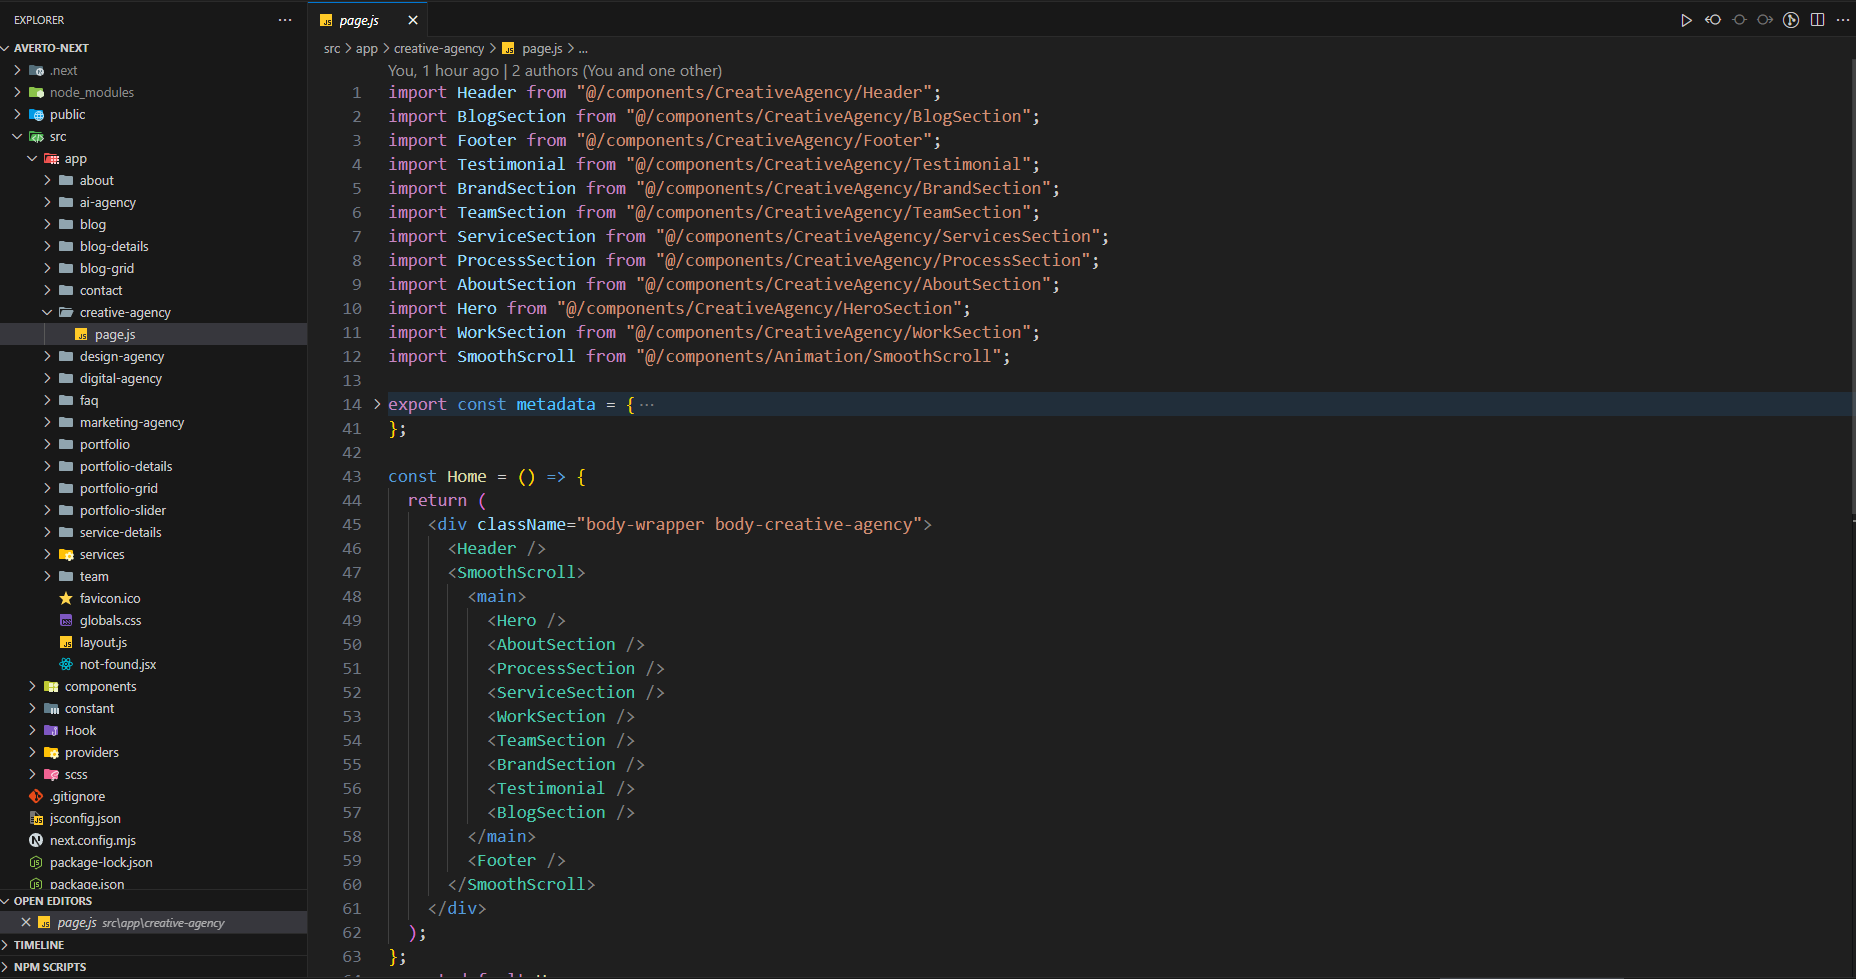Viewport: 1856px width, 979px height.
Task: Open the '2 authors' git codelens link
Action: click(x=617, y=70)
